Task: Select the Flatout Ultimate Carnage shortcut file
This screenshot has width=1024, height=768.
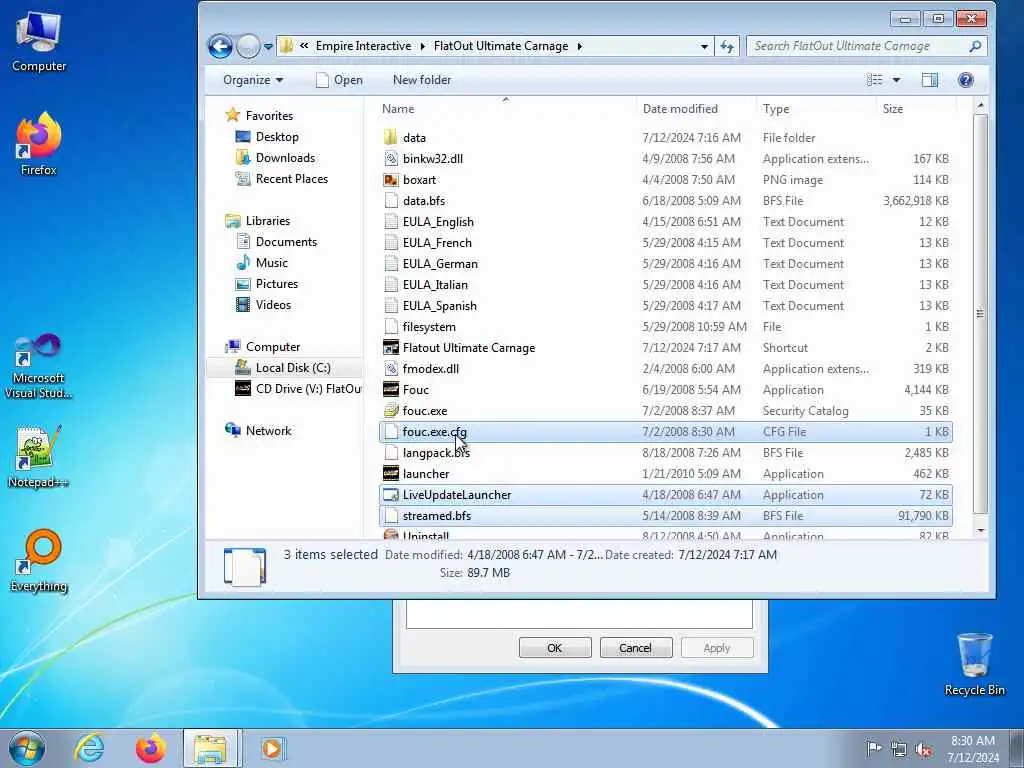Action: coord(468,347)
